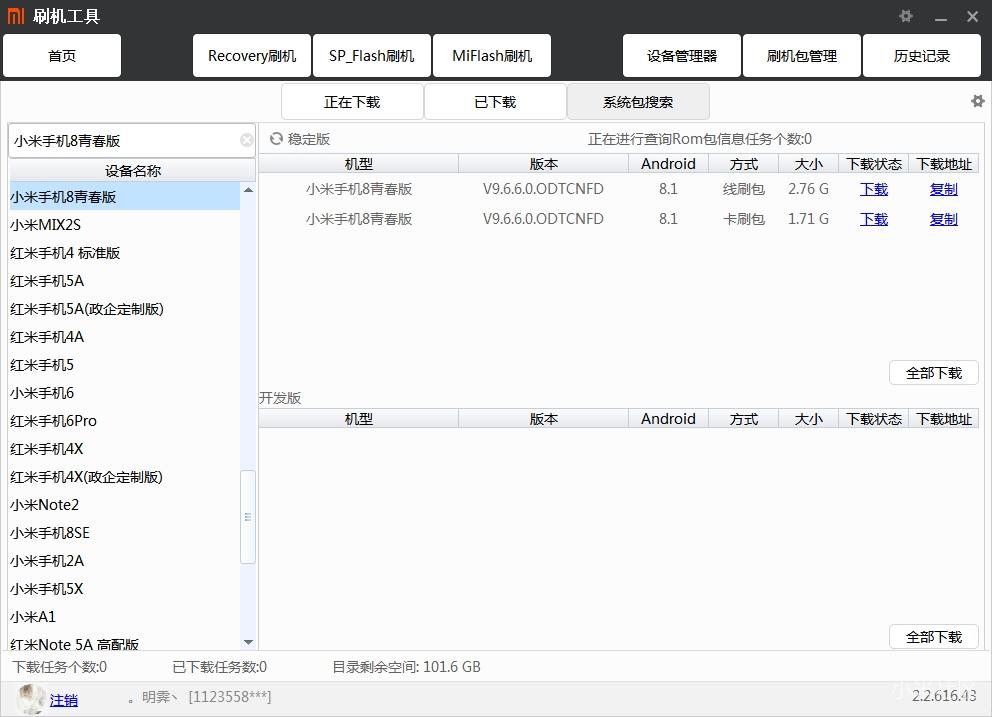This screenshot has width=992, height=717.
Task: Open the 历史记录 history tab
Action: [922, 56]
